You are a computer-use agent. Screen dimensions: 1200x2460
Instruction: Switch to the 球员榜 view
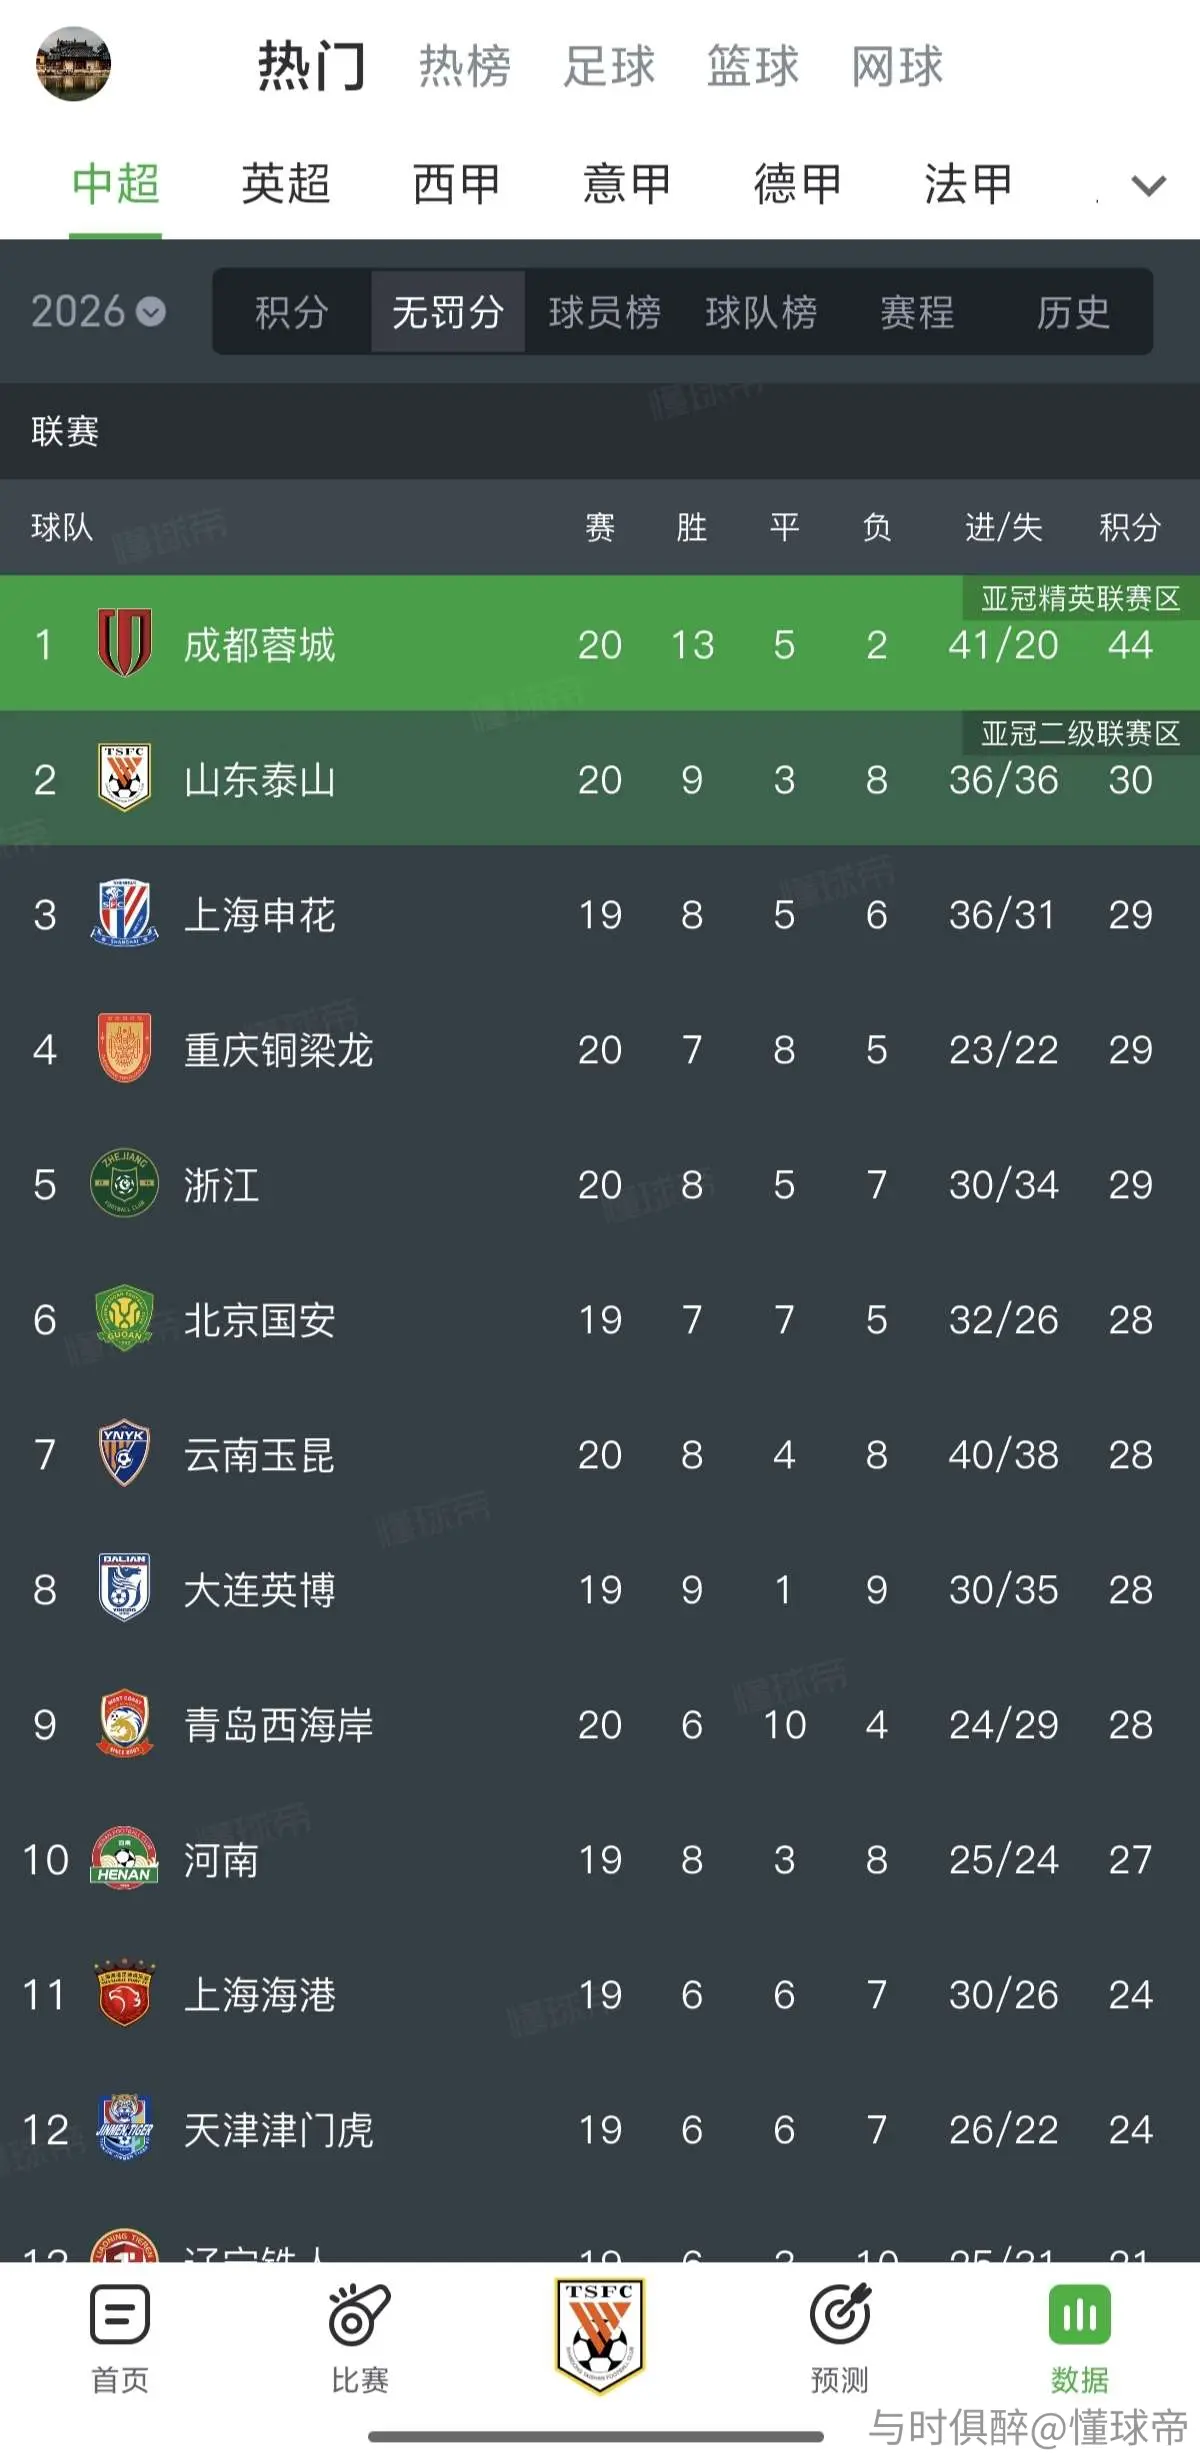click(x=604, y=312)
